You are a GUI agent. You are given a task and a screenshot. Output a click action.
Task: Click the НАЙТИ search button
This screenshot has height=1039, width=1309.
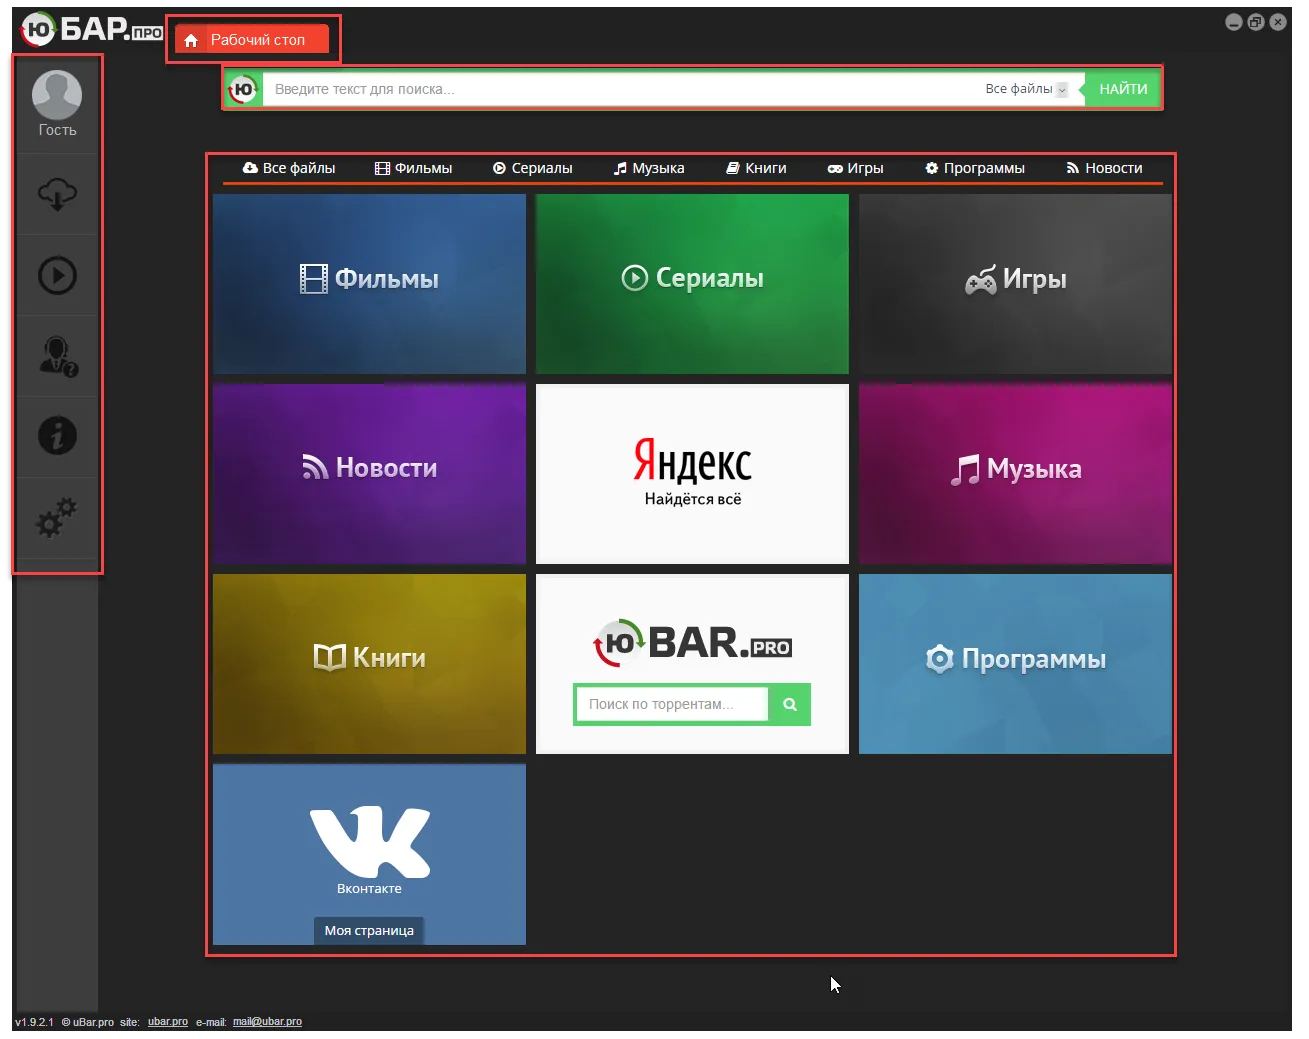(x=1123, y=89)
